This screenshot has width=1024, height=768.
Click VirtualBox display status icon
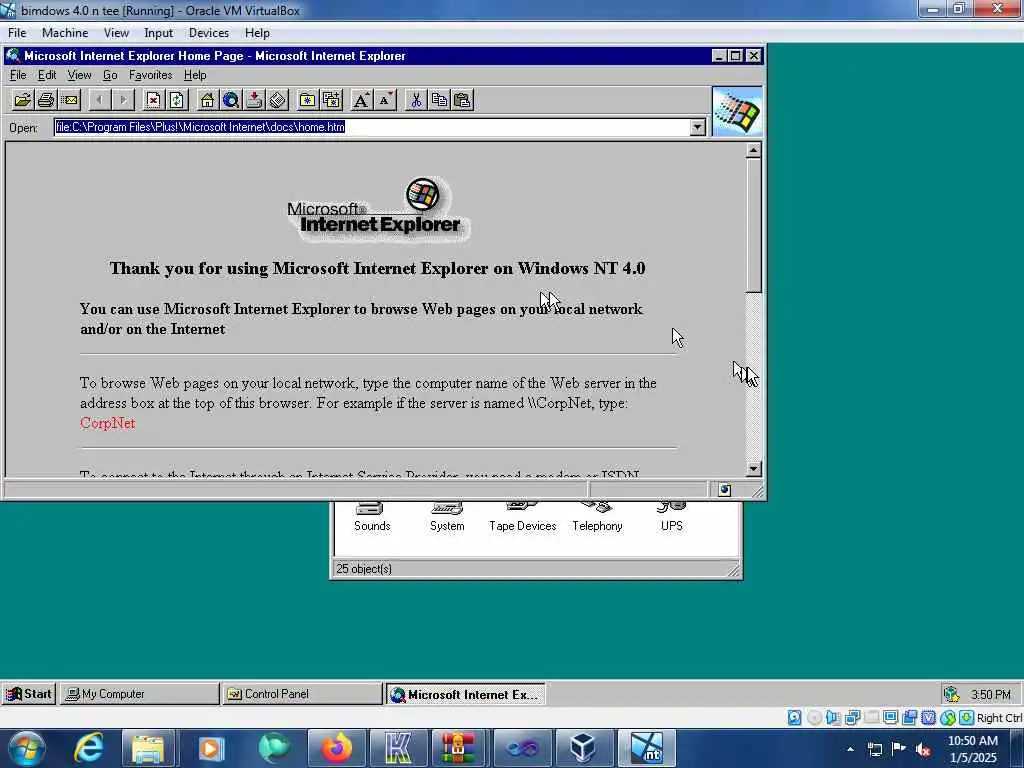(x=890, y=718)
